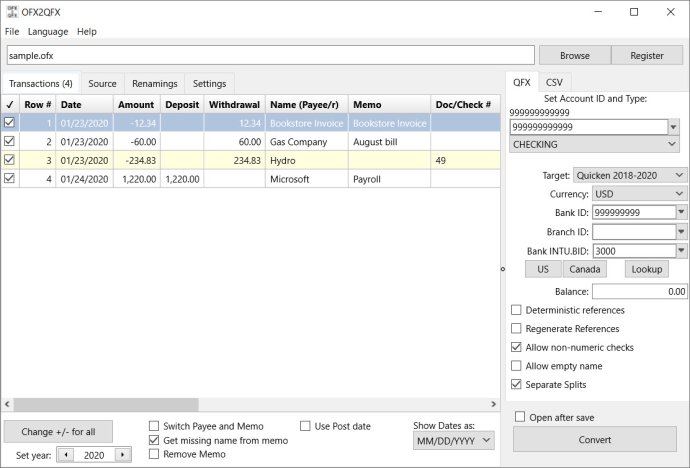Open the Renamings tab

(154, 84)
